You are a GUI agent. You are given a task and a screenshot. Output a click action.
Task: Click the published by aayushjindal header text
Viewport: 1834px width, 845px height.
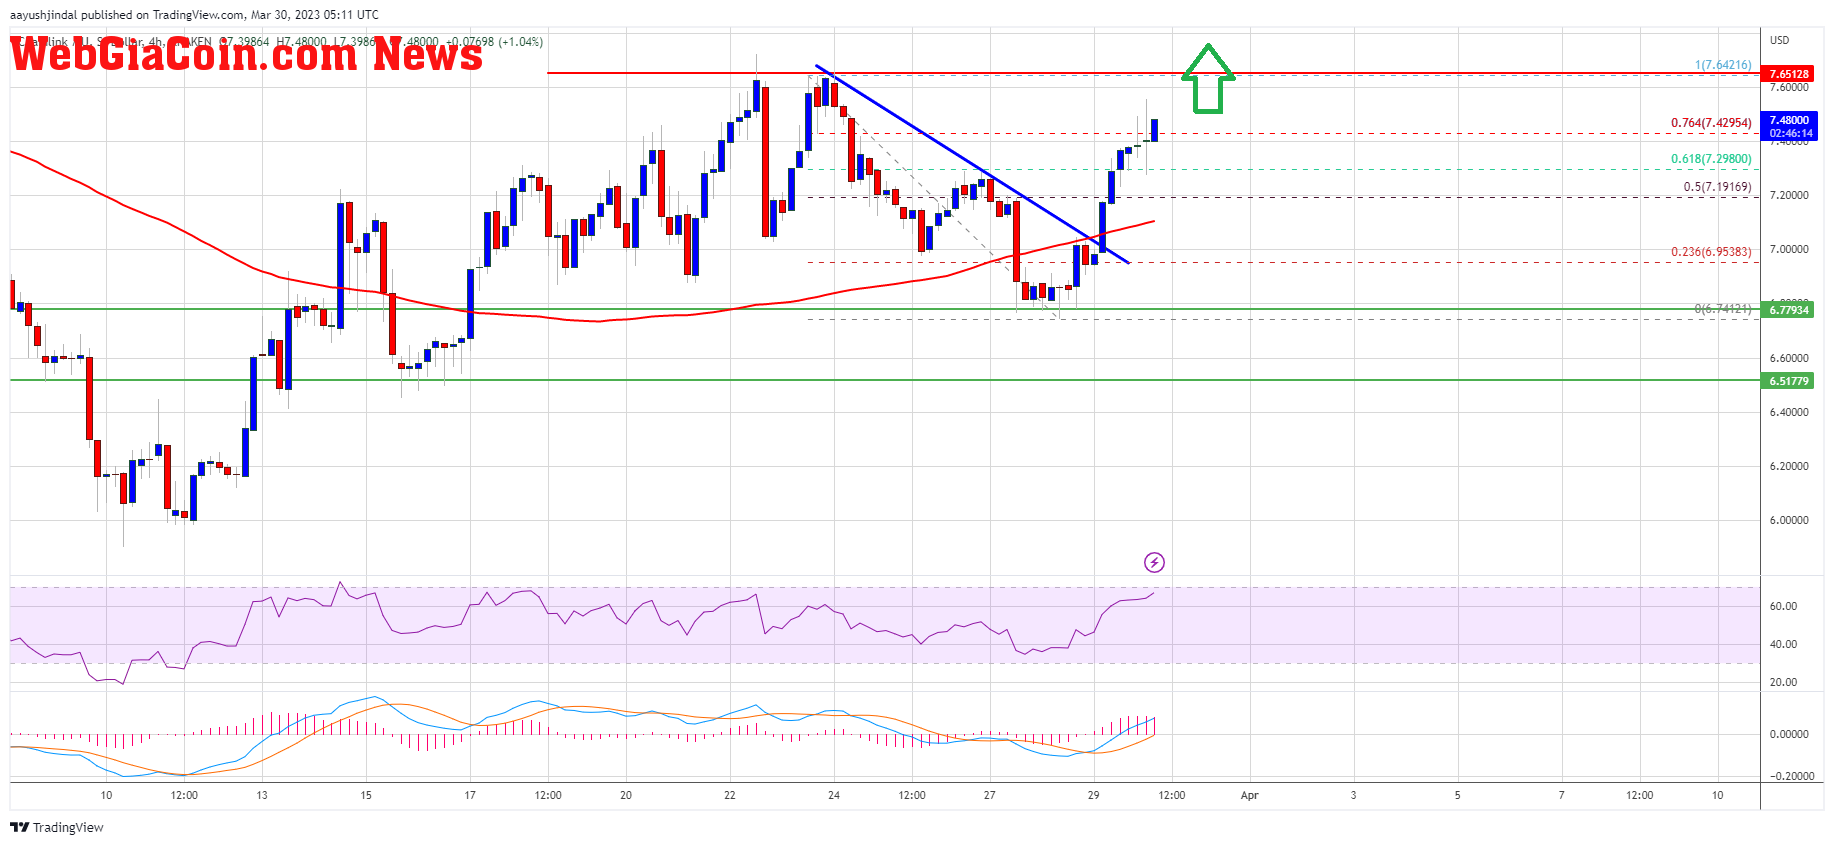(x=195, y=15)
